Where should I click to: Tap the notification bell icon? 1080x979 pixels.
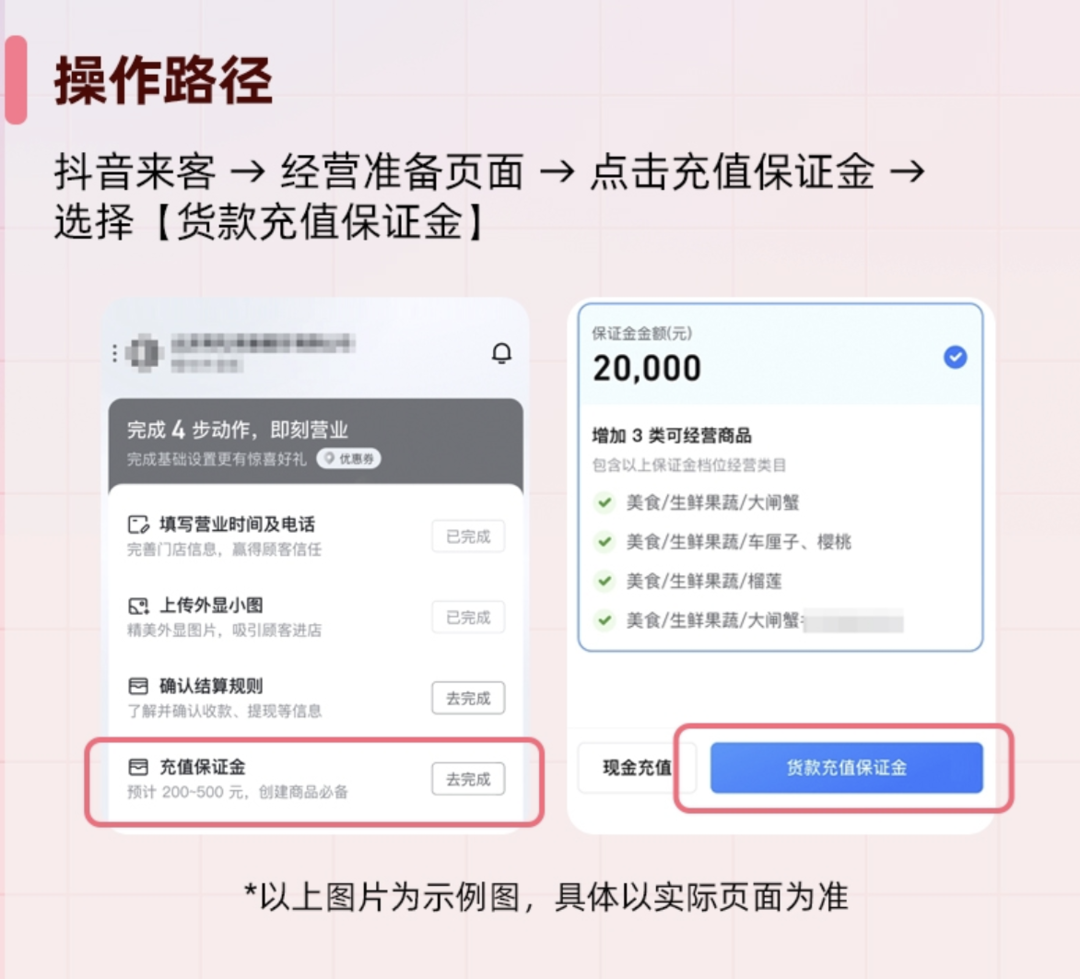501,353
